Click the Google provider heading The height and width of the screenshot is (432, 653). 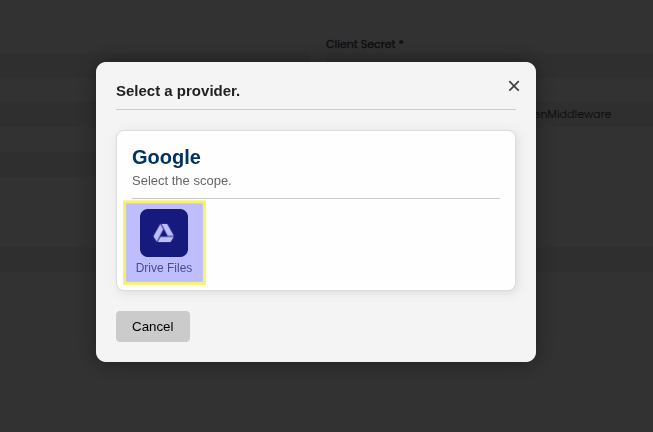pos(166,157)
